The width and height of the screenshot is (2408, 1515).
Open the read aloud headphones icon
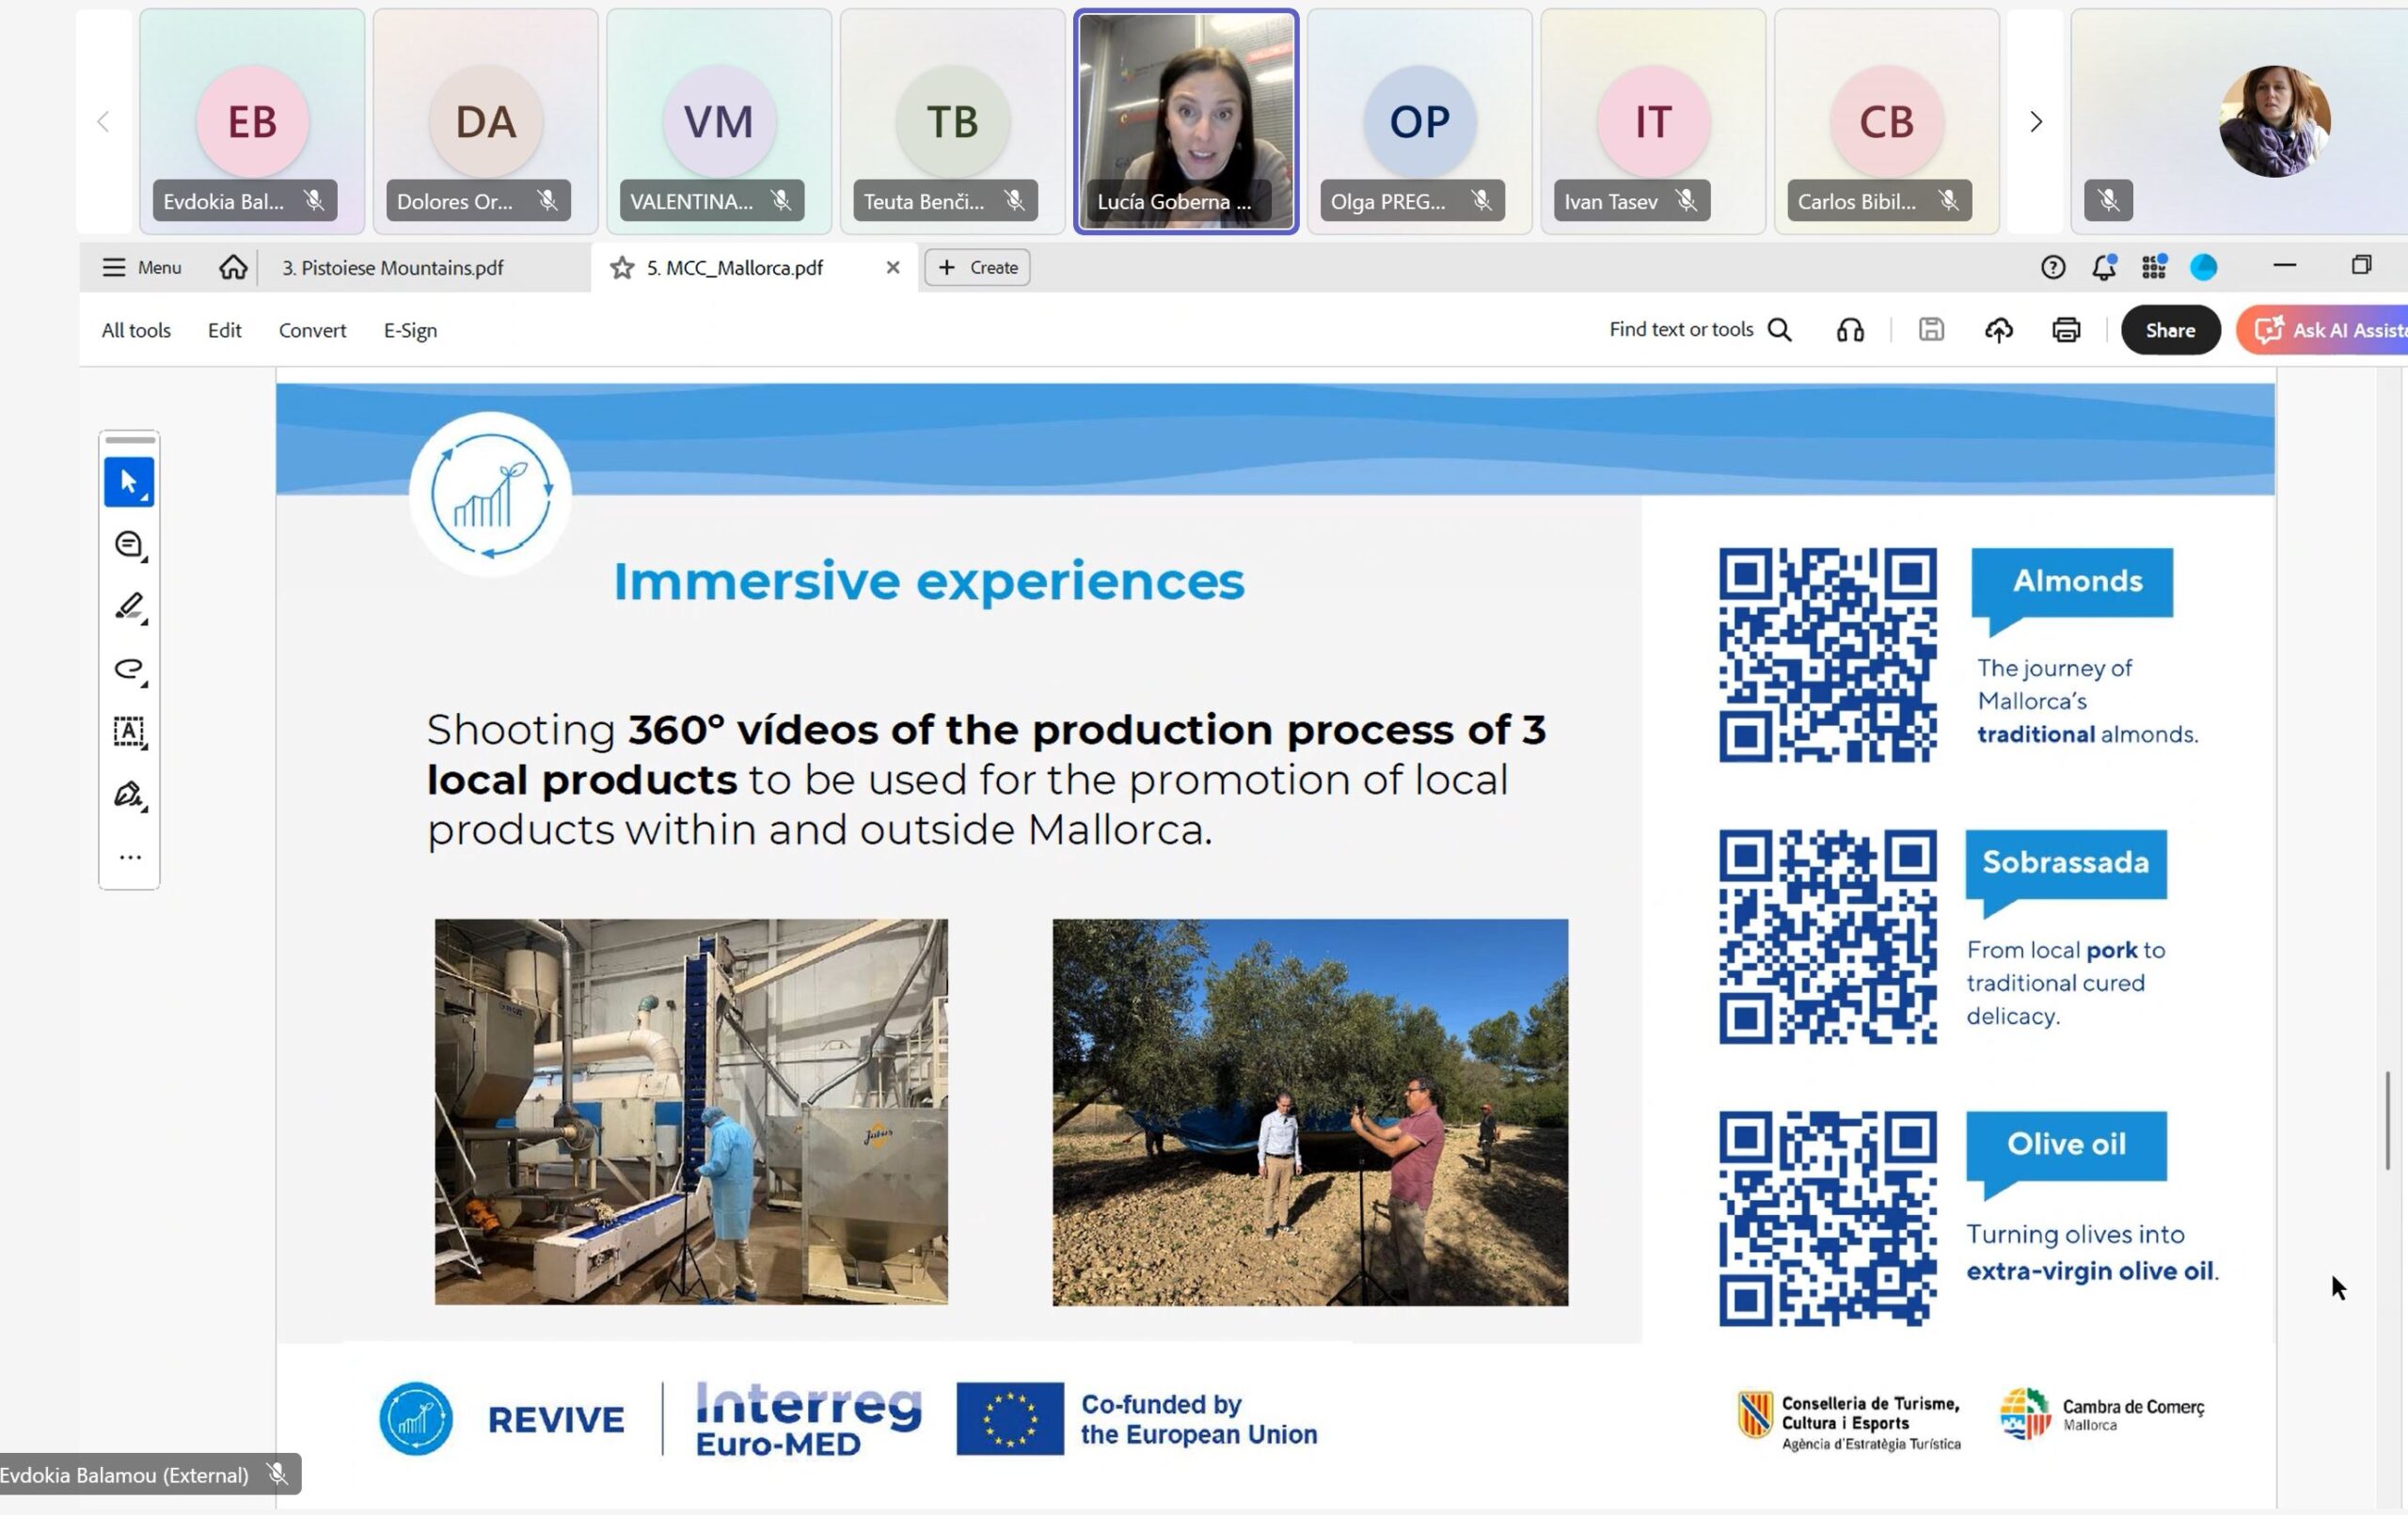(1850, 330)
